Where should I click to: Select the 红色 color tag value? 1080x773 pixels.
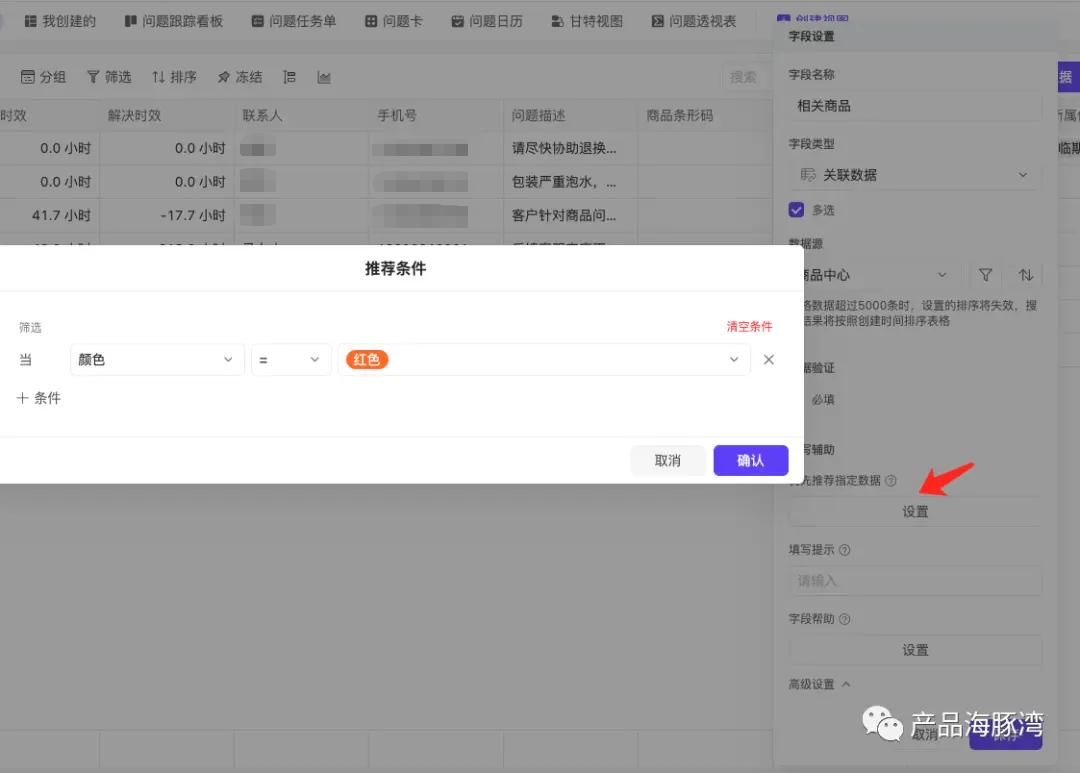click(x=366, y=359)
